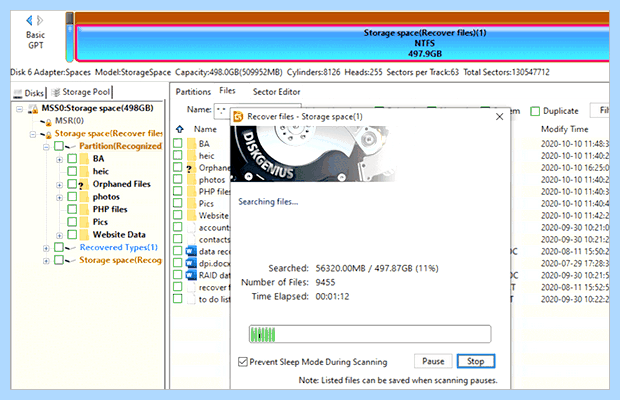The image size is (620, 400).
Task: Sort list by Name column header
Action: coord(205,129)
